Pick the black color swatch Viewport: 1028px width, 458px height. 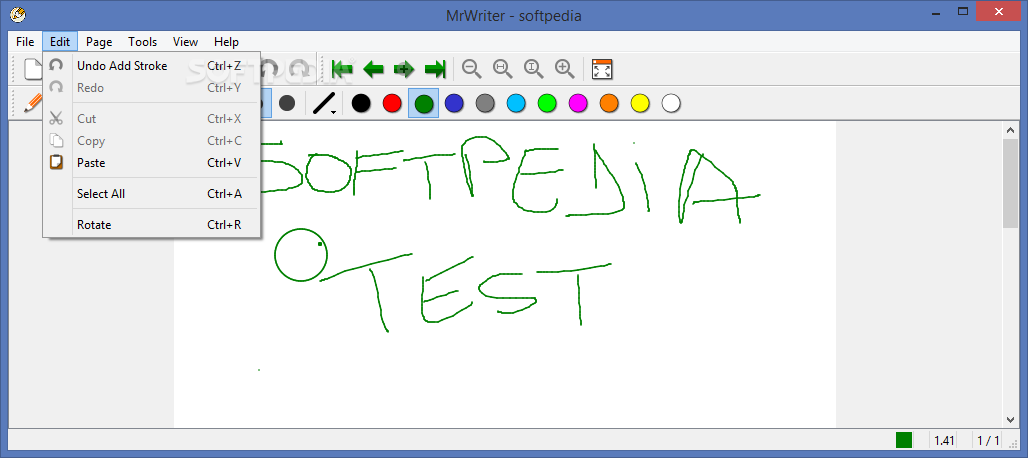coord(361,103)
